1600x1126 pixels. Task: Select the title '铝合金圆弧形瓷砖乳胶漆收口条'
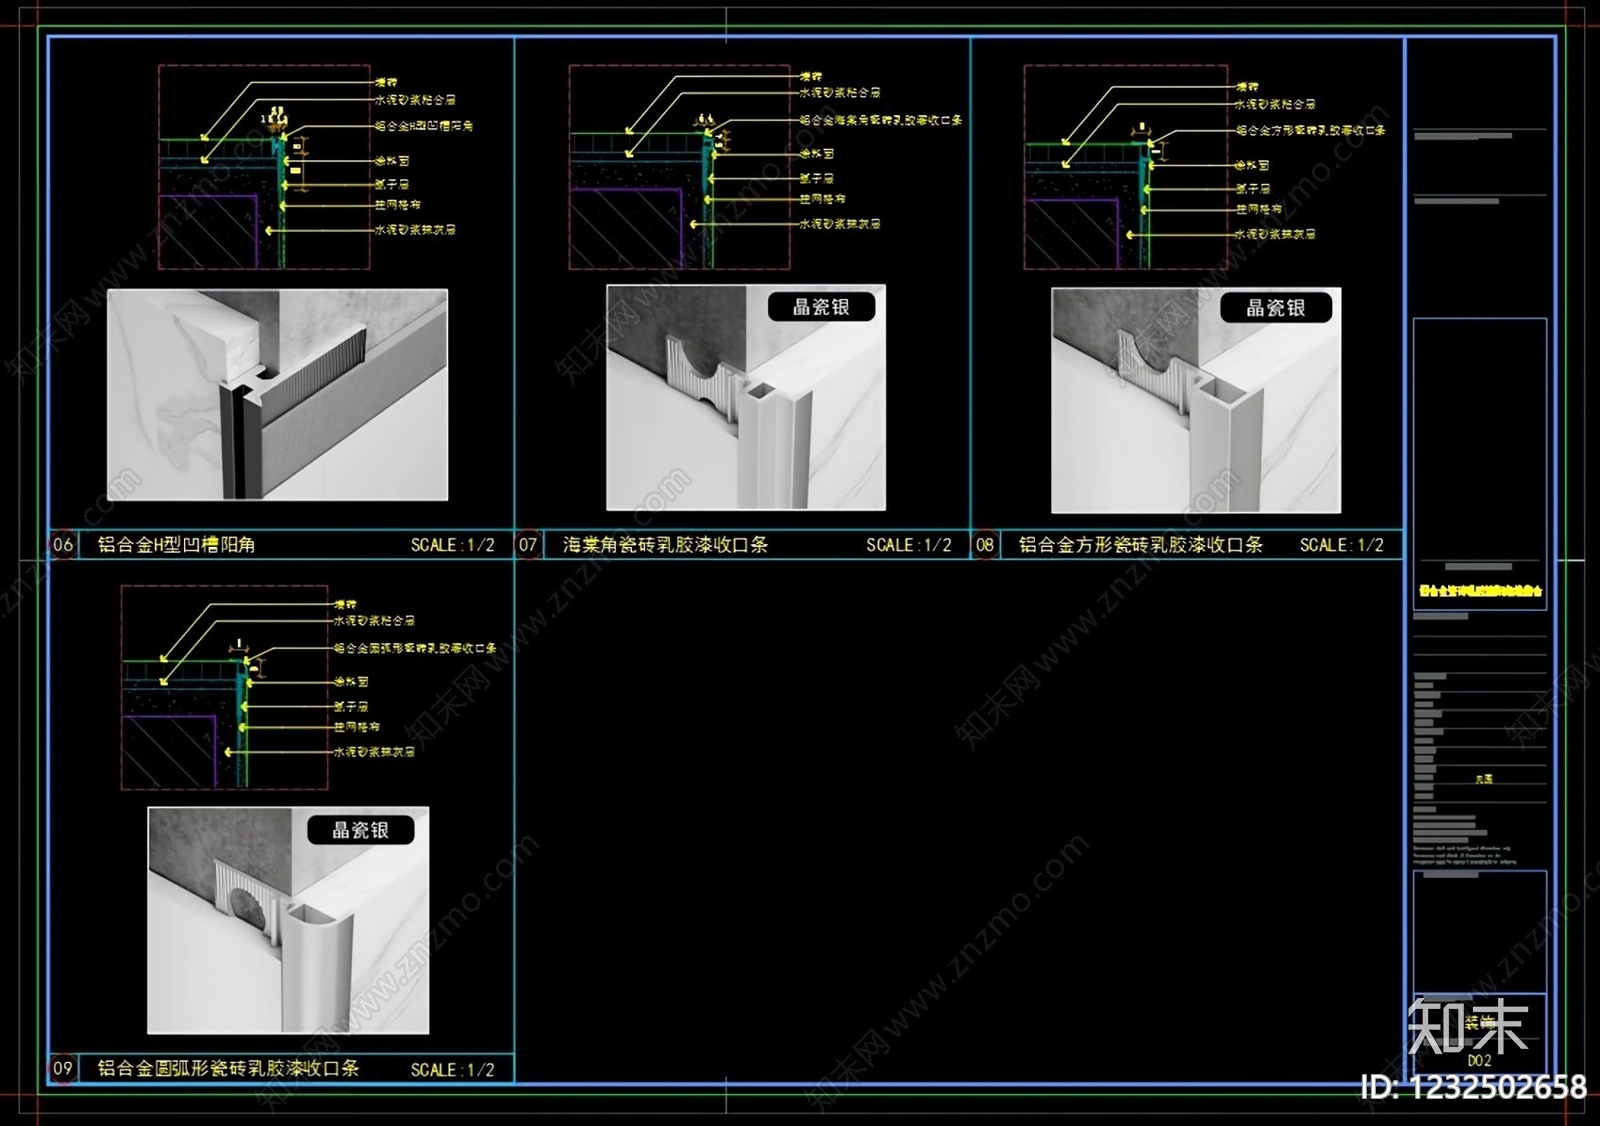pyautogui.click(x=228, y=1068)
